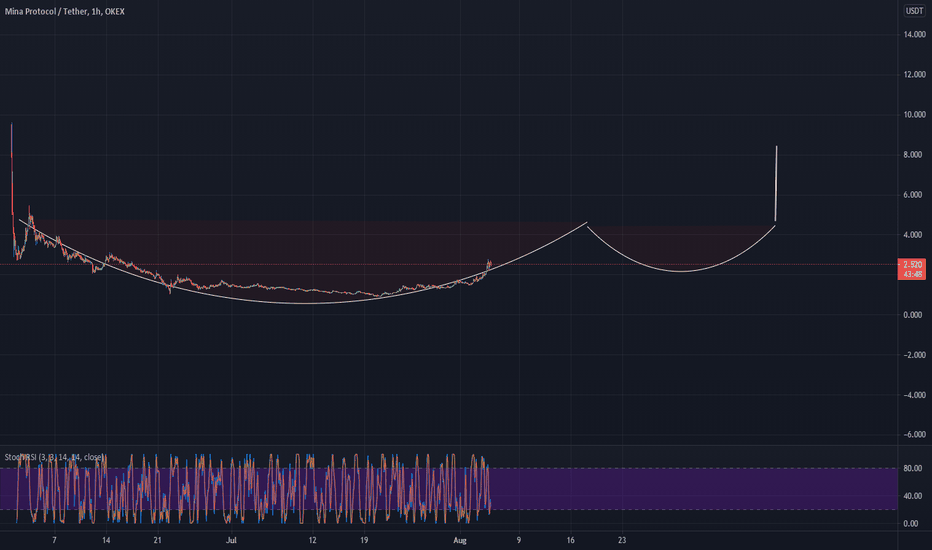Click the −2.000 price axis label
Screen dimensions: 932x550
point(913,355)
